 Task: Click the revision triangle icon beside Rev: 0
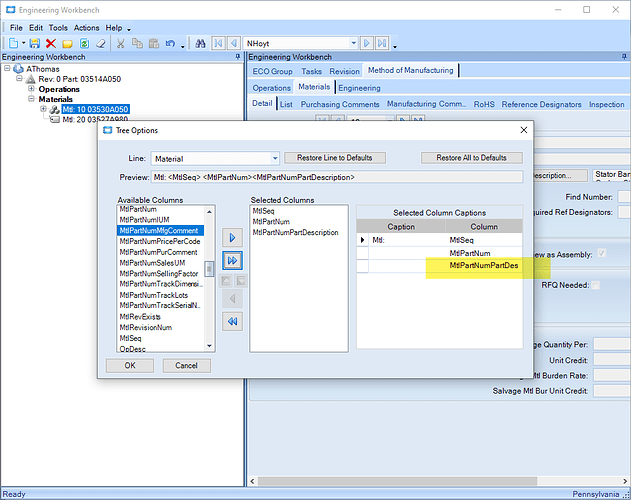[31, 79]
